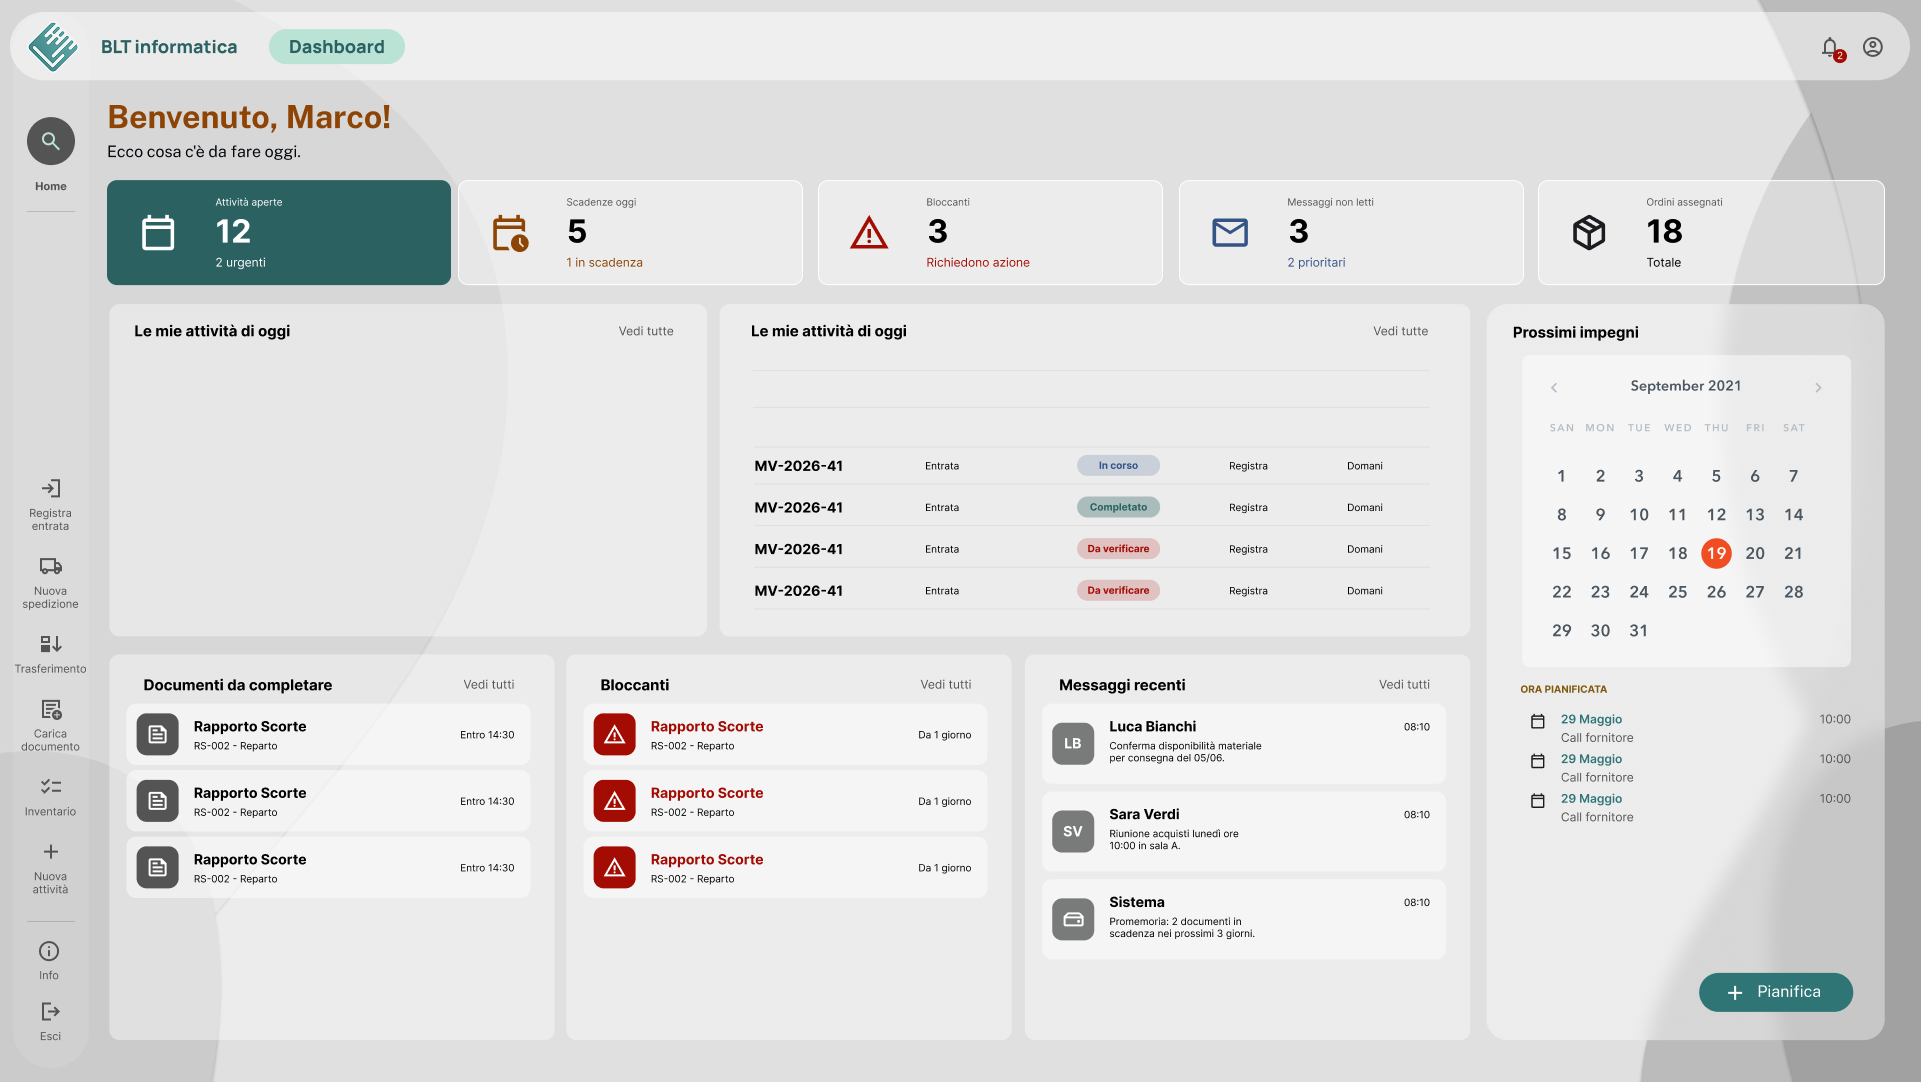The height and width of the screenshot is (1082, 1921).
Task: Select day 7 in the calendar
Action: tap(1794, 477)
